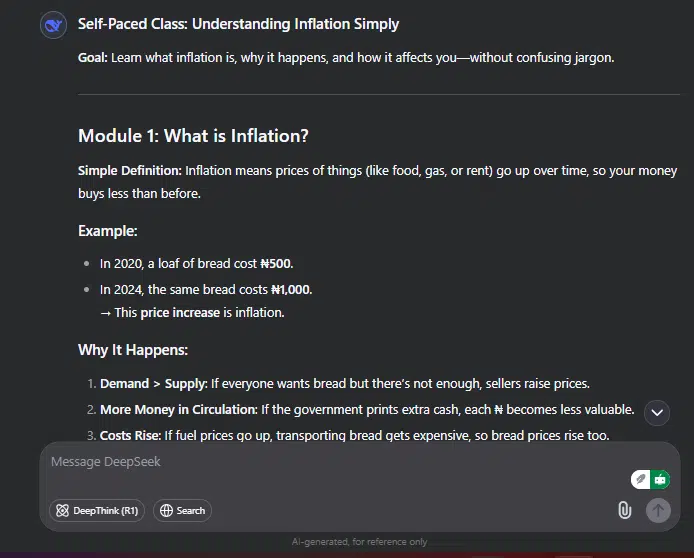The width and height of the screenshot is (694, 558).
Task: Click the send arrow icon
Action: tap(658, 511)
